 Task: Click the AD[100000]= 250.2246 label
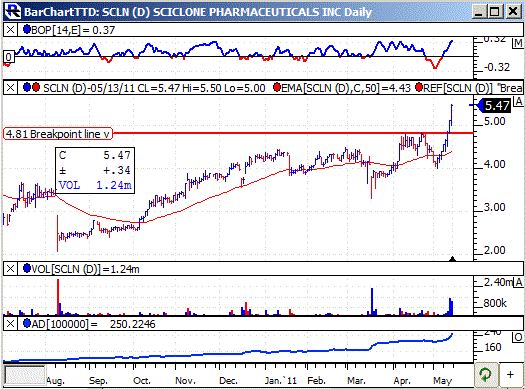[x=94, y=324]
